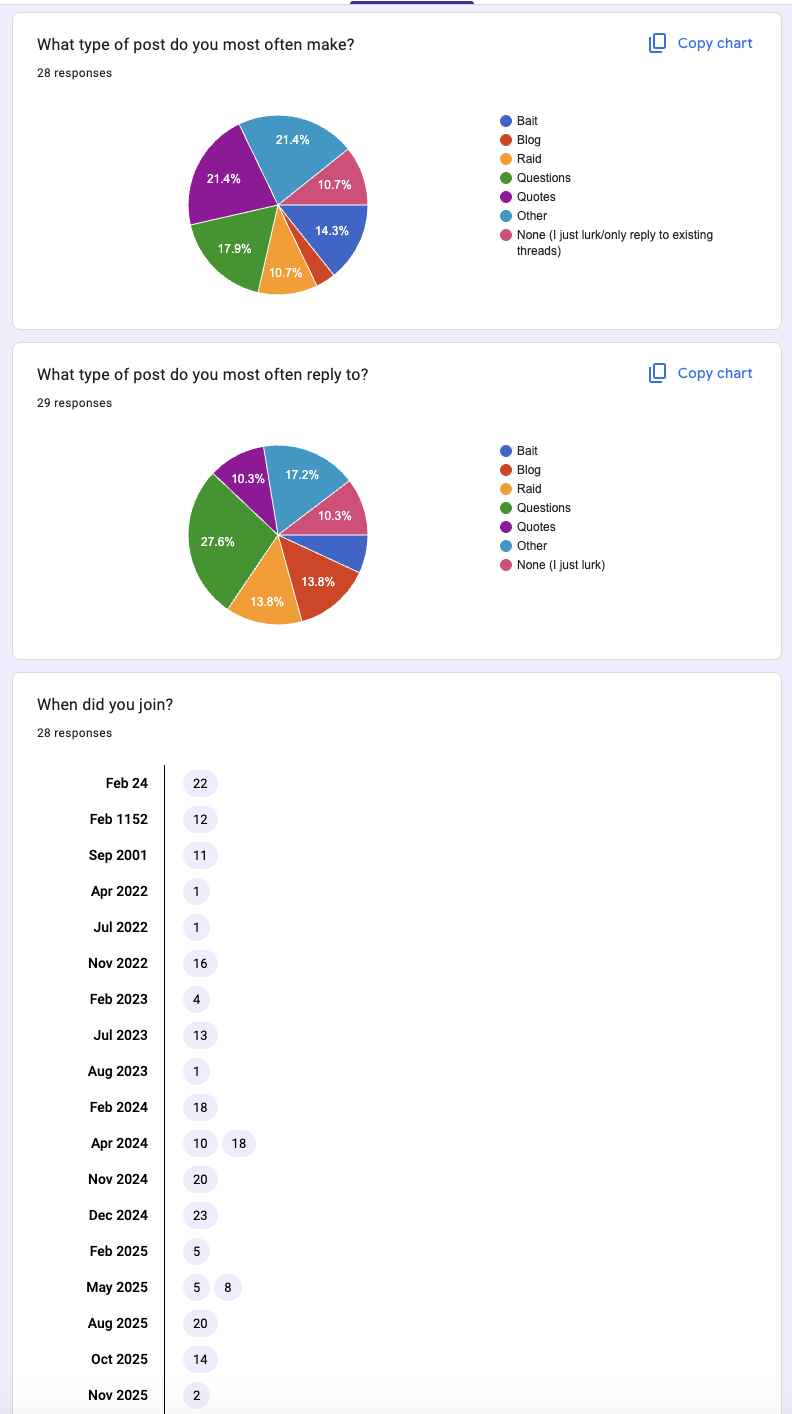The image size is (792, 1414).
Task: Click the 16 chip beside Nov 2022
Action: tap(200, 963)
